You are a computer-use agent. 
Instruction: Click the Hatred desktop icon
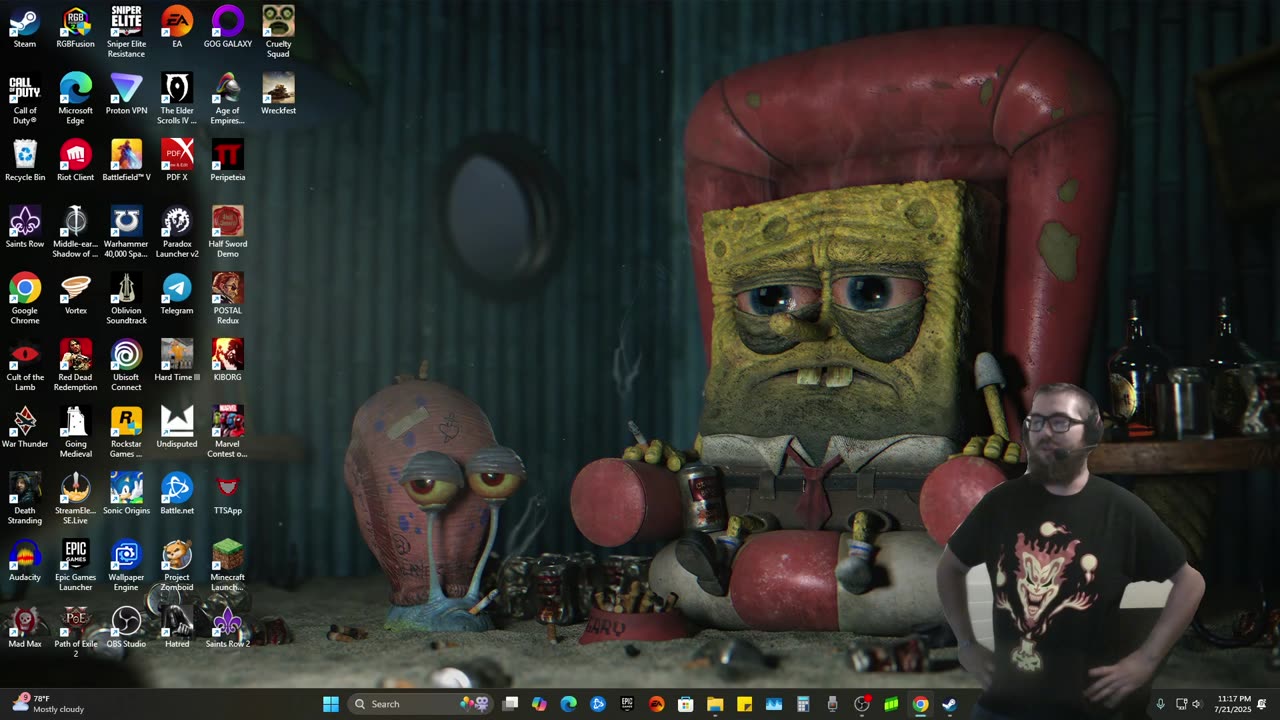point(177,628)
